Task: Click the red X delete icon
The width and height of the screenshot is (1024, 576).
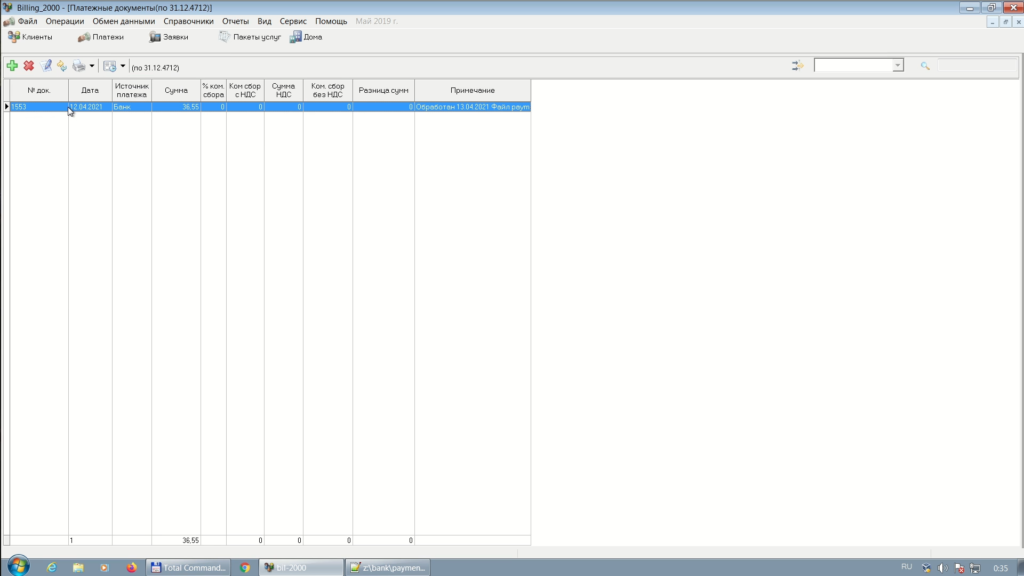Action: [x=29, y=66]
